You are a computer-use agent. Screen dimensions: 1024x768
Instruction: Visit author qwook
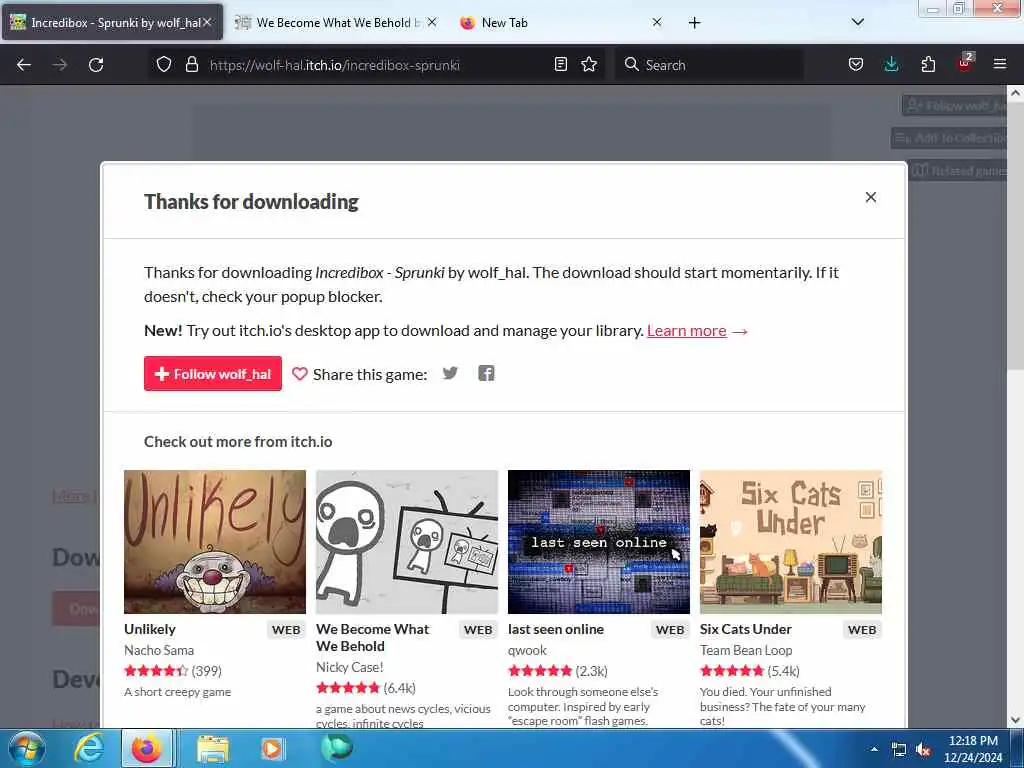pos(527,650)
